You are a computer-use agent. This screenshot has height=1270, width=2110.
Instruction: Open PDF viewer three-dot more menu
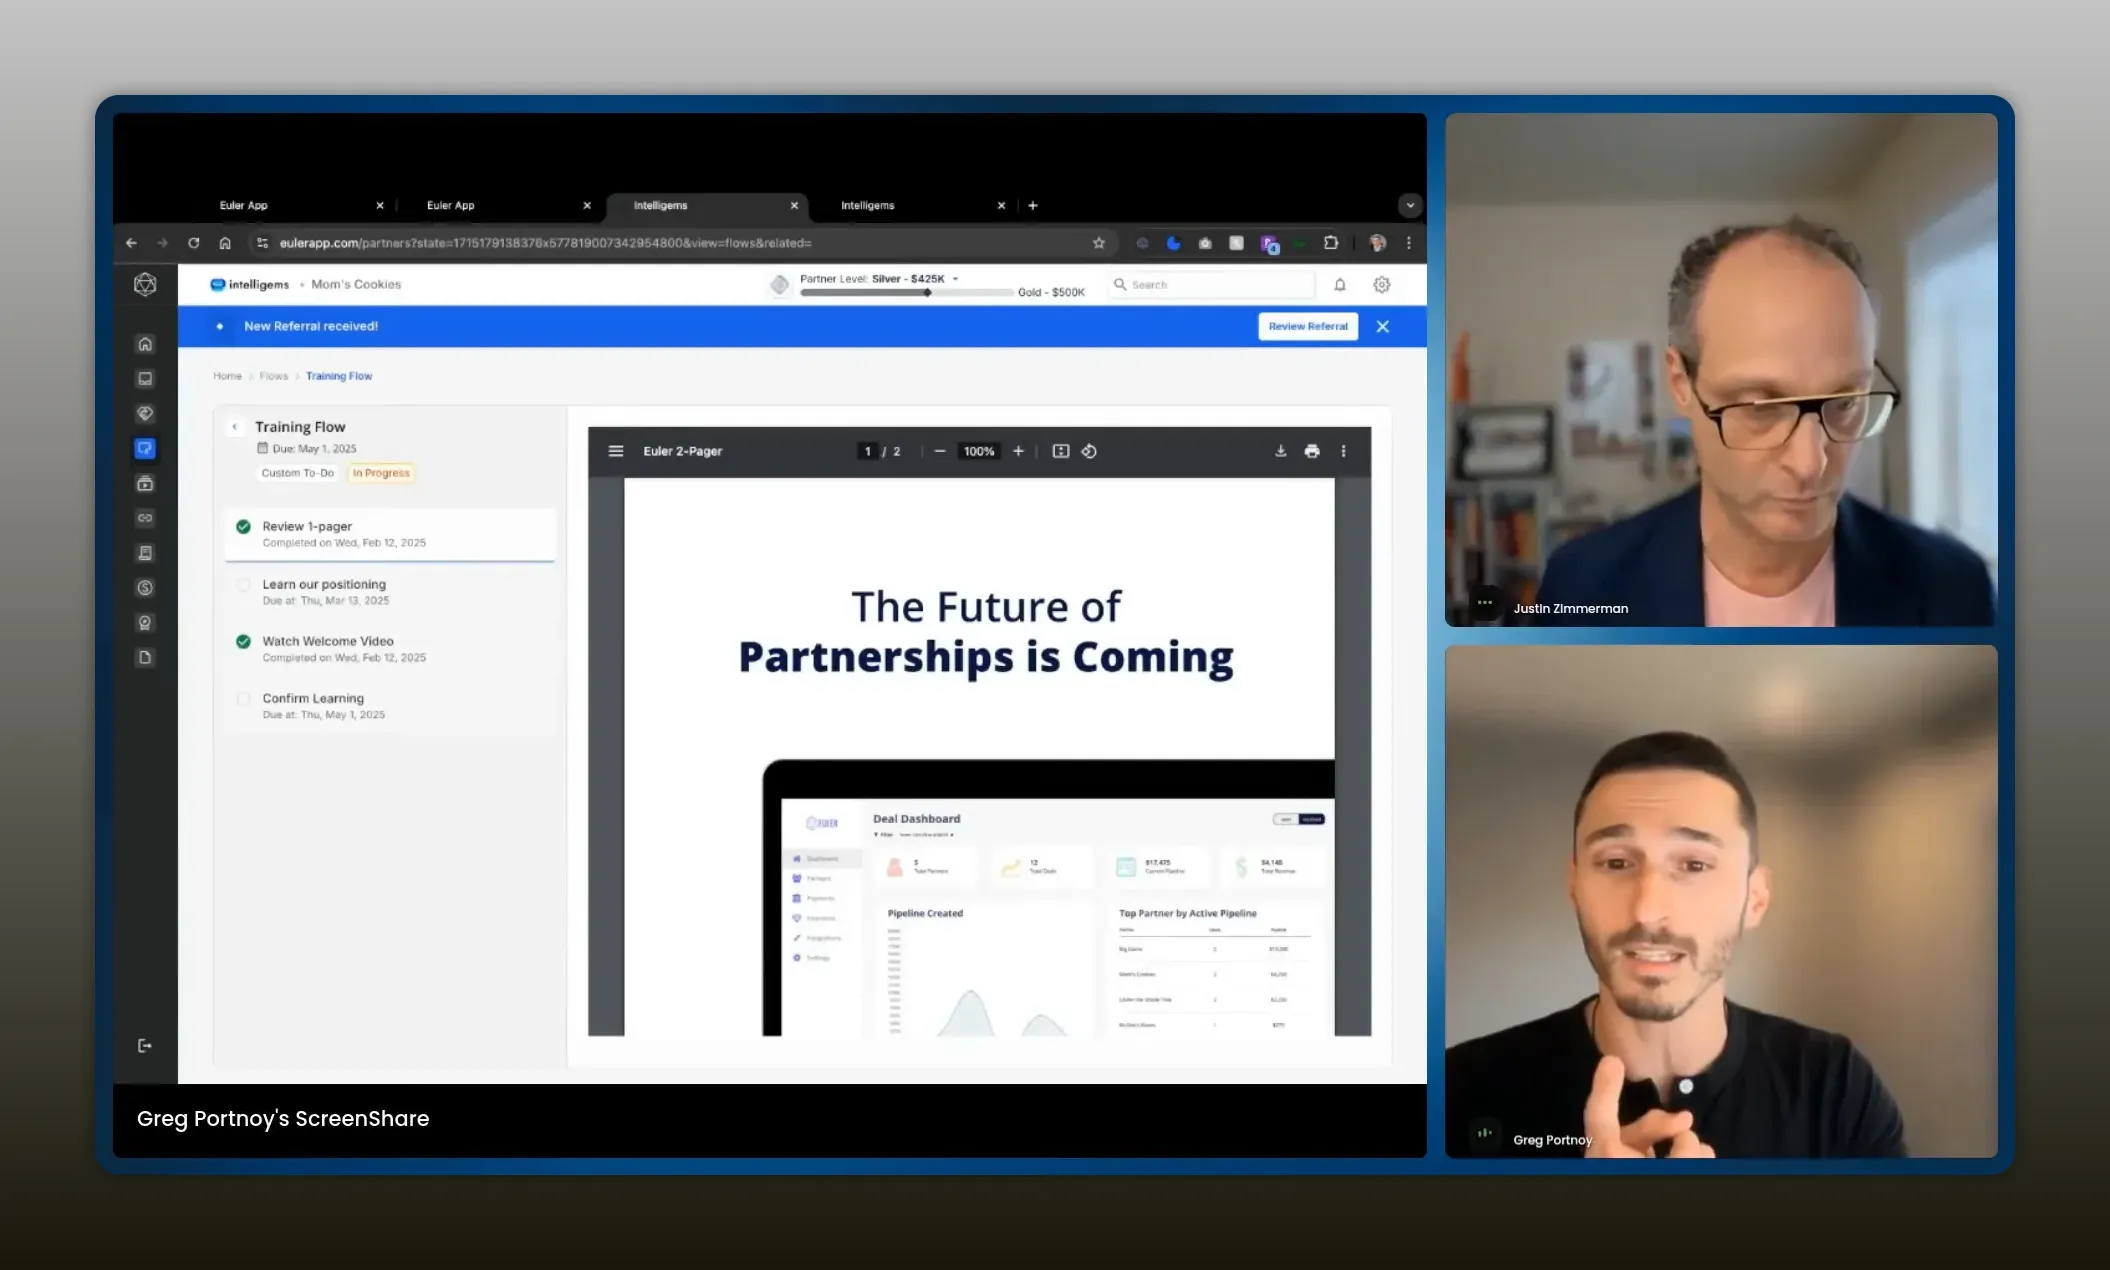pos(1343,451)
